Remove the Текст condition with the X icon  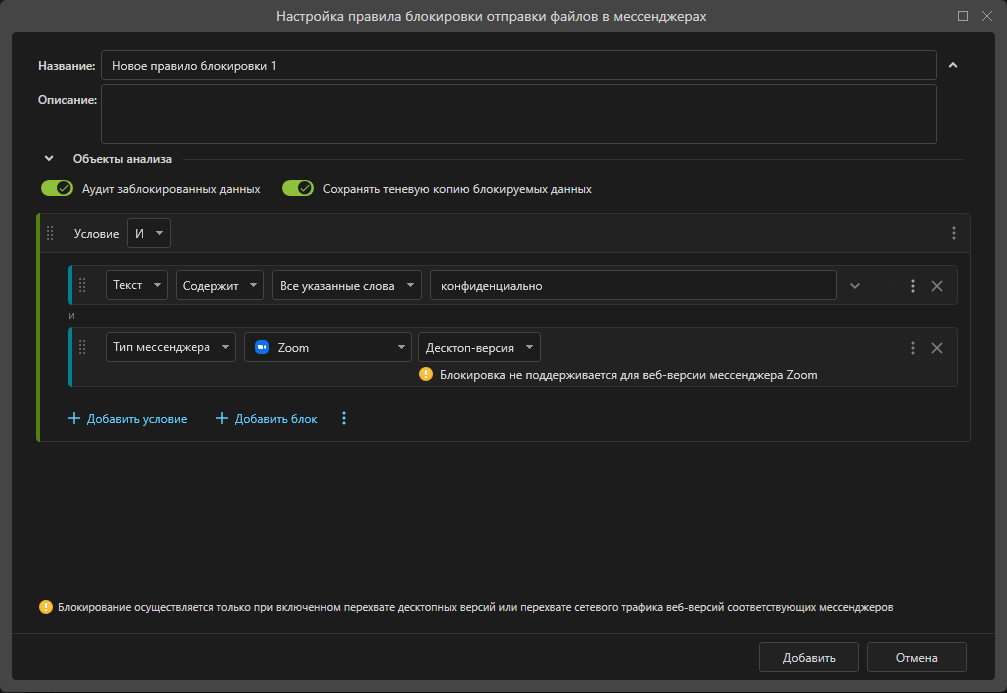tap(937, 286)
